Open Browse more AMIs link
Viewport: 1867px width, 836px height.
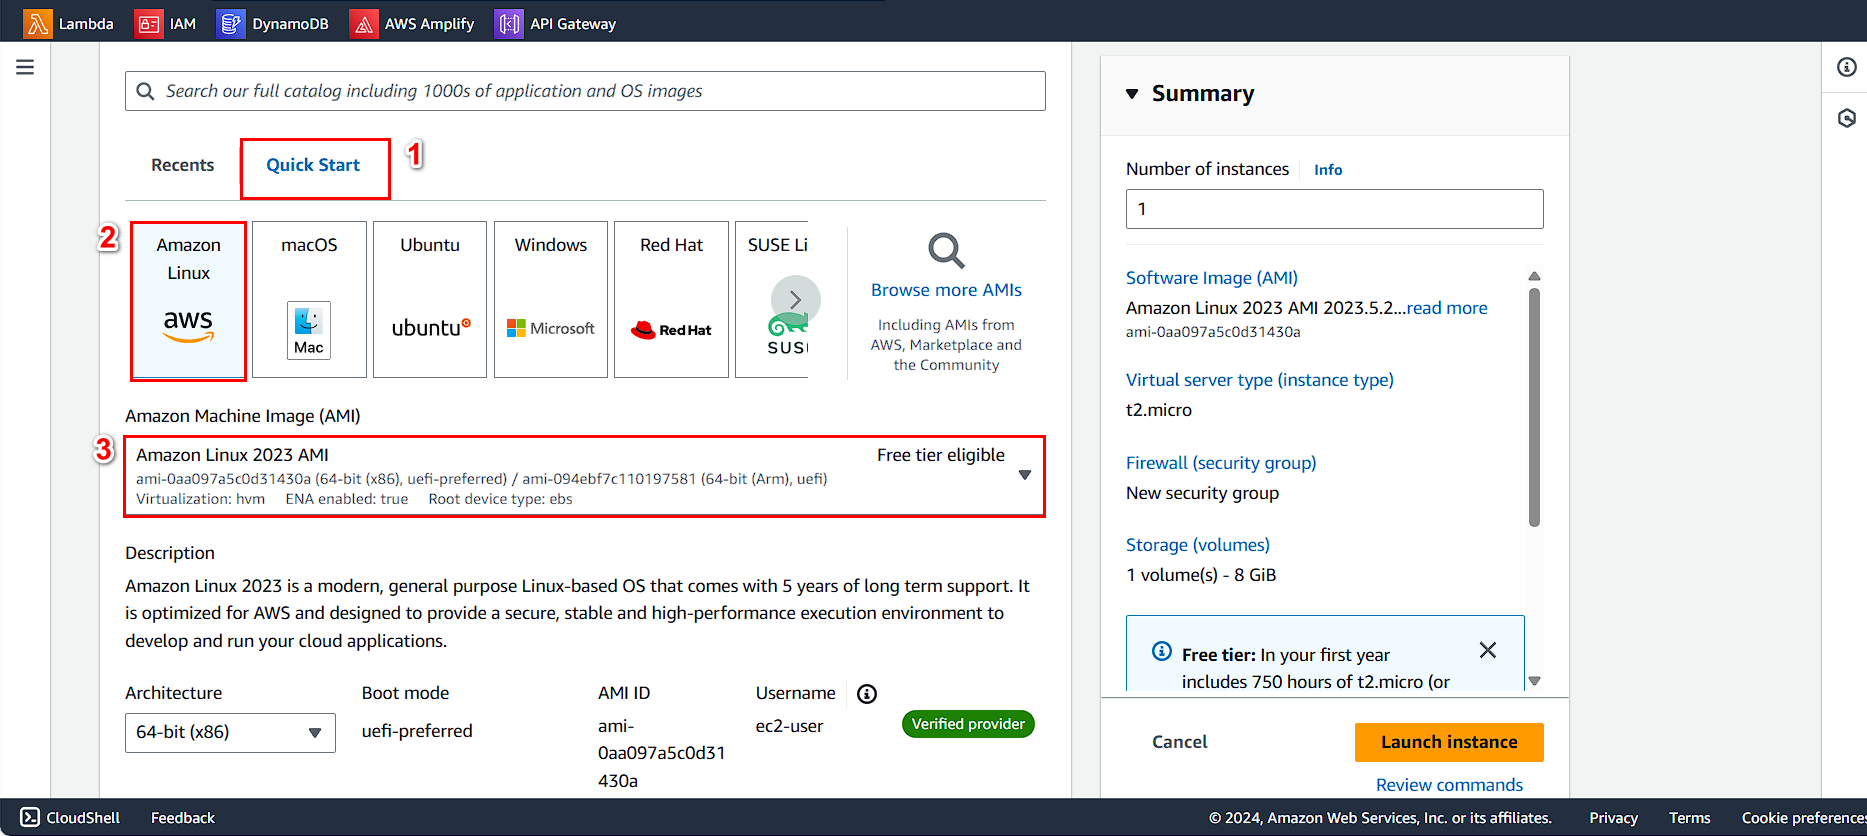[946, 290]
